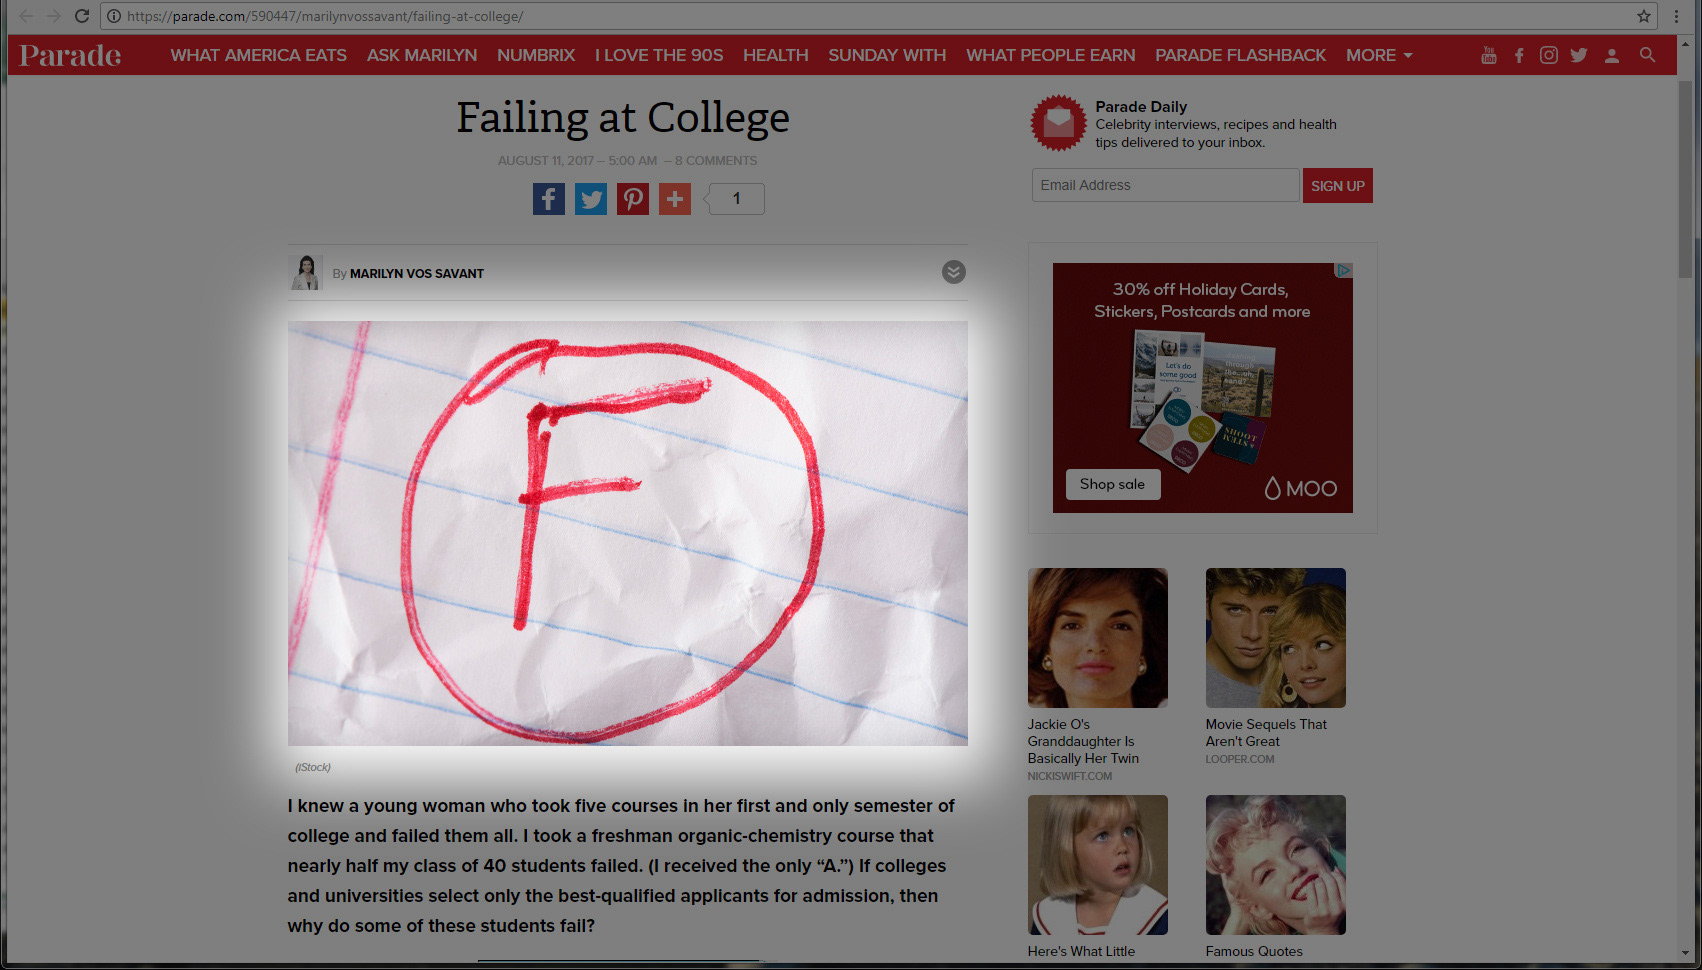Share article on Facebook
Screen dimensions: 1702x970
548,199
